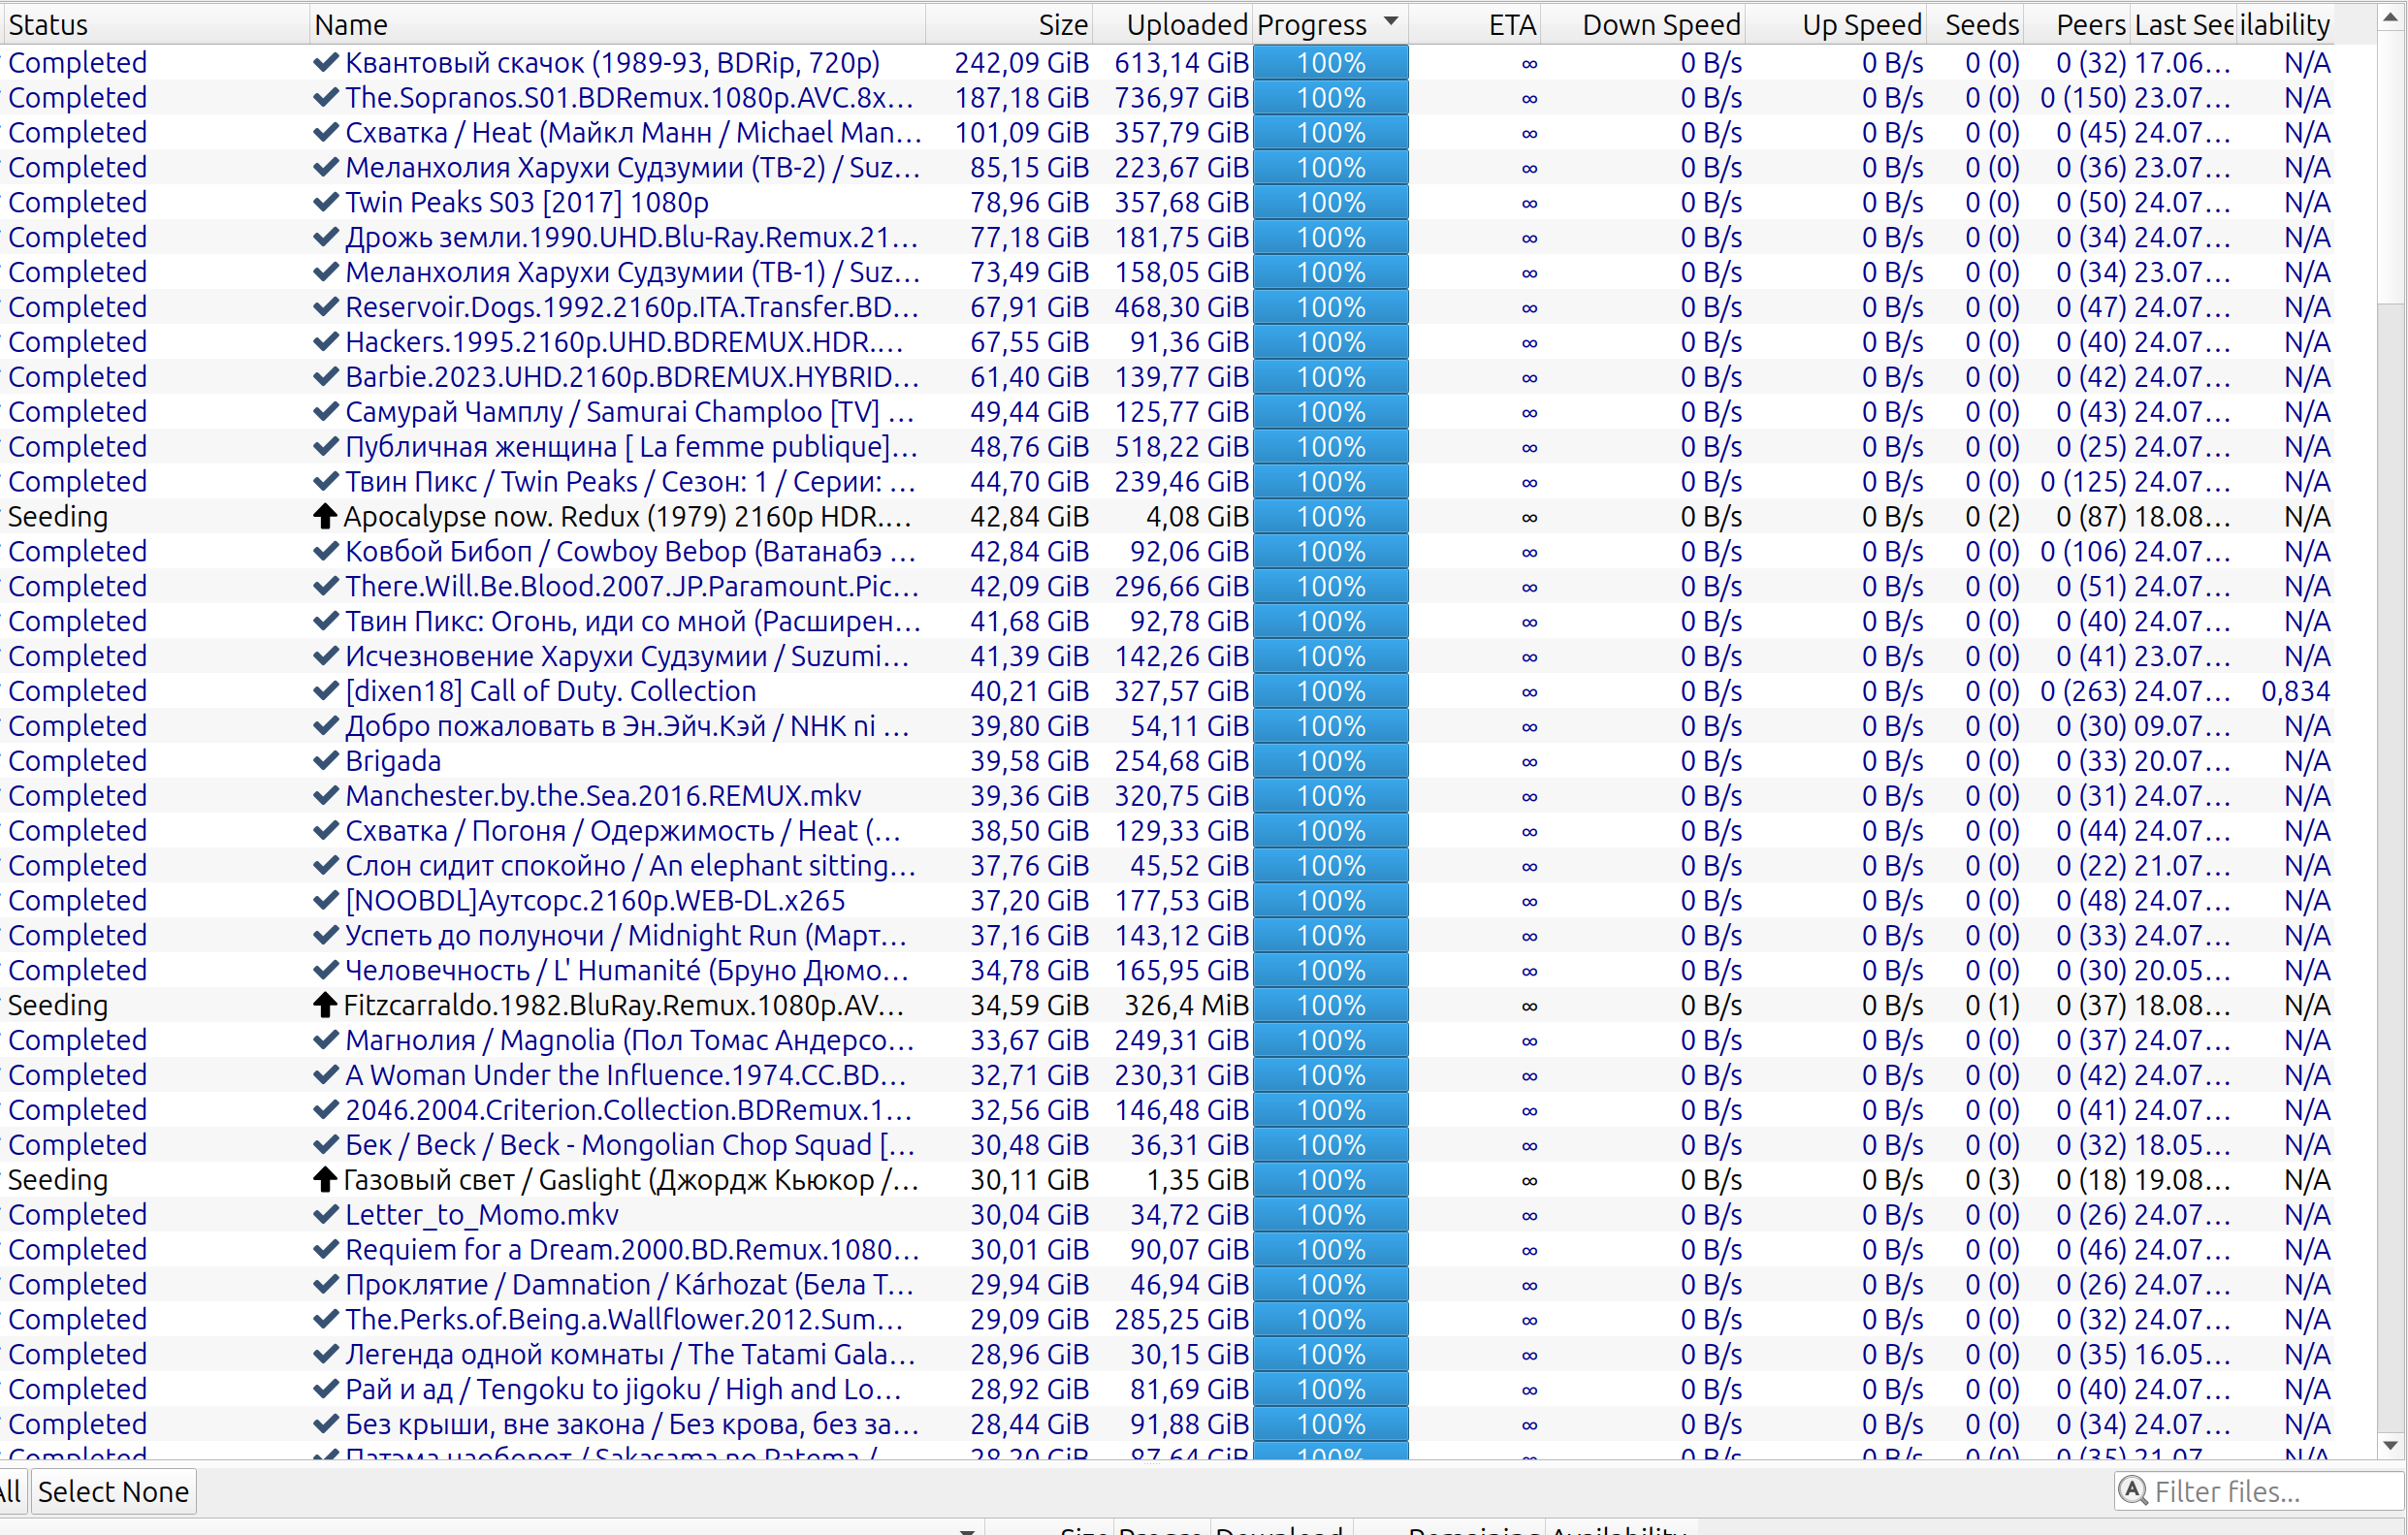
Task: Click the checkmark icon beside Brigada
Action: (x=325, y=760)
